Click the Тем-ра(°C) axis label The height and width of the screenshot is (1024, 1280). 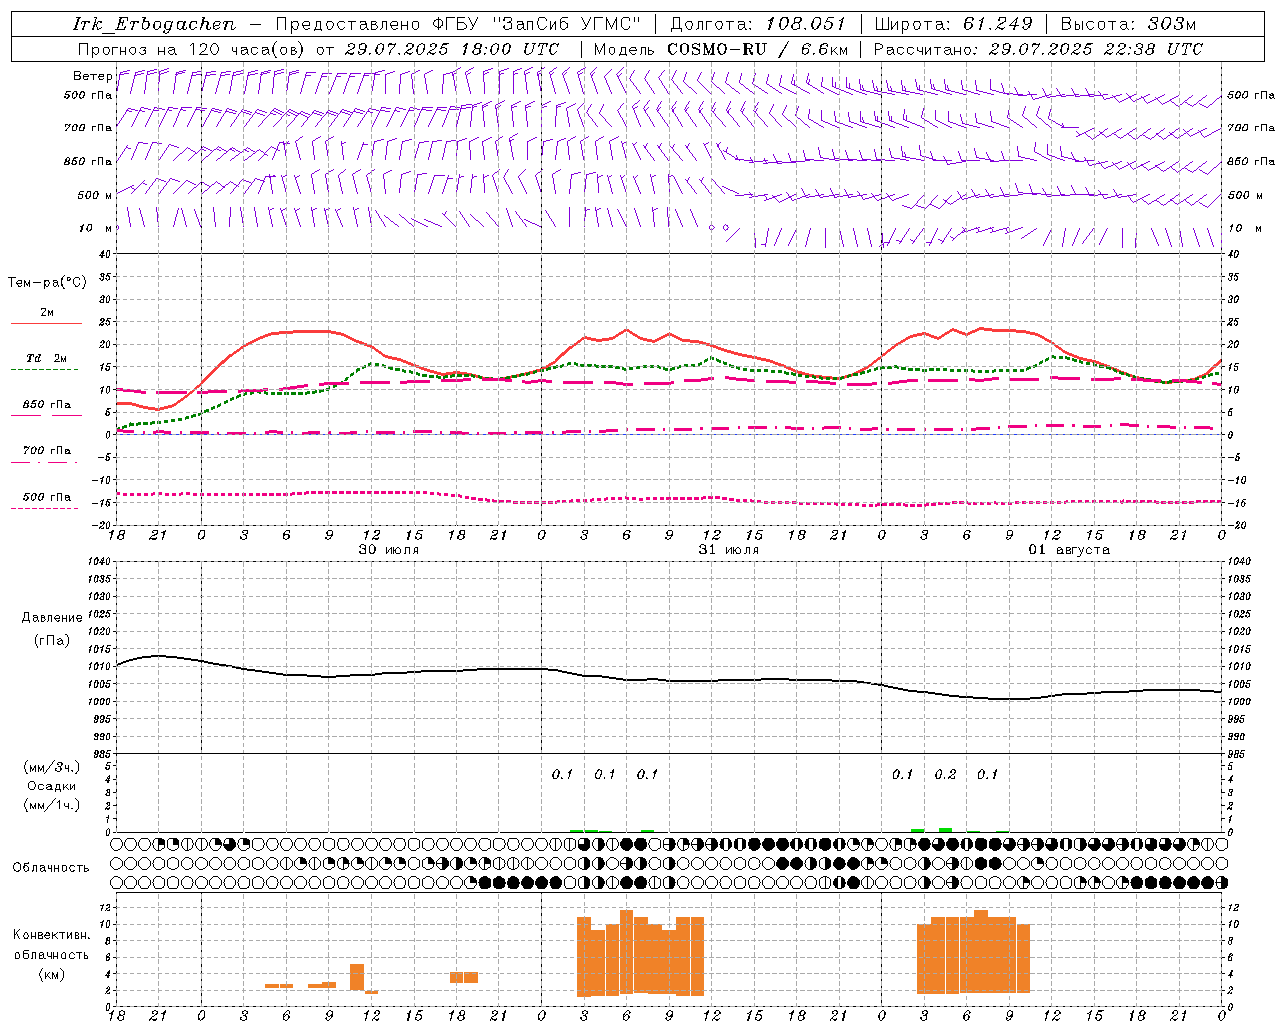[x=47, y=283]
